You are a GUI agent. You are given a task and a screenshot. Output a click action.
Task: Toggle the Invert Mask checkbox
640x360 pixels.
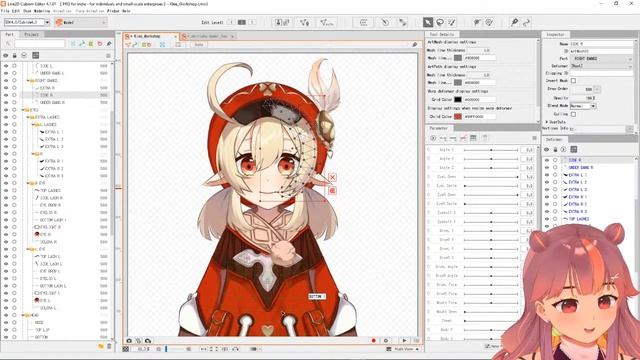(x=573, y=81)
